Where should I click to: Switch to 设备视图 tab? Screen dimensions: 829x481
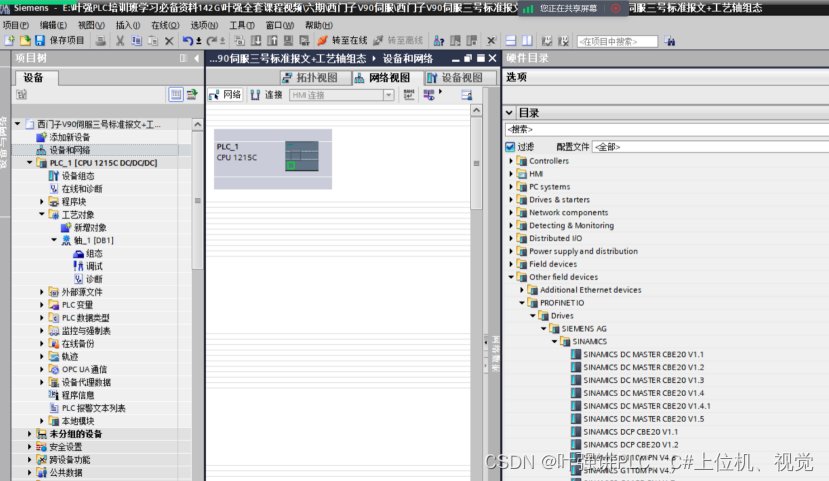click(x=461, y=78)
